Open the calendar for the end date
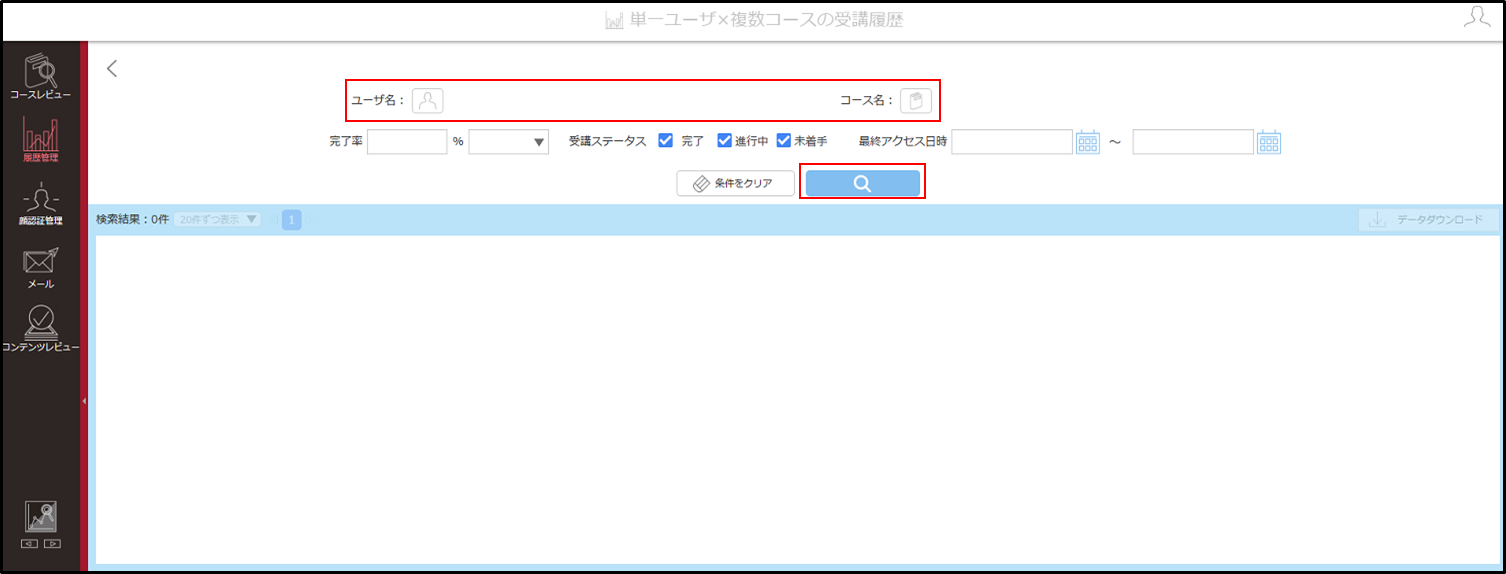The width and height of the screenshot is (1506, 574). (1269, 142)
